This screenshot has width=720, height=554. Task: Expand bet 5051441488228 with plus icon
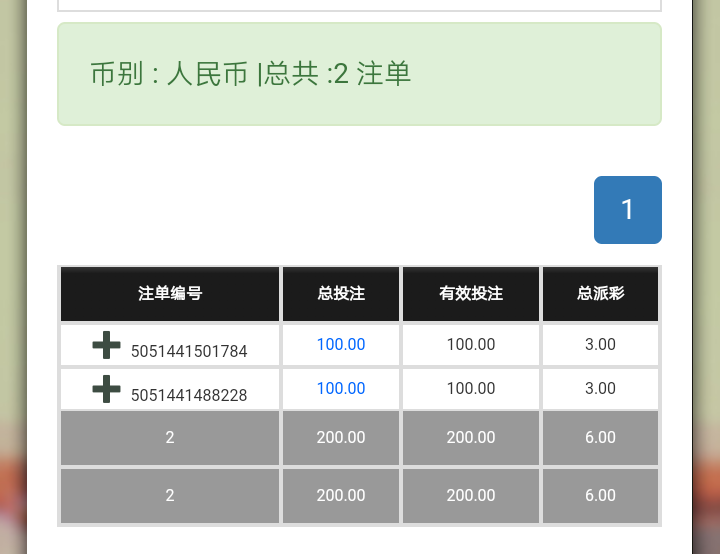coord(106,389)
